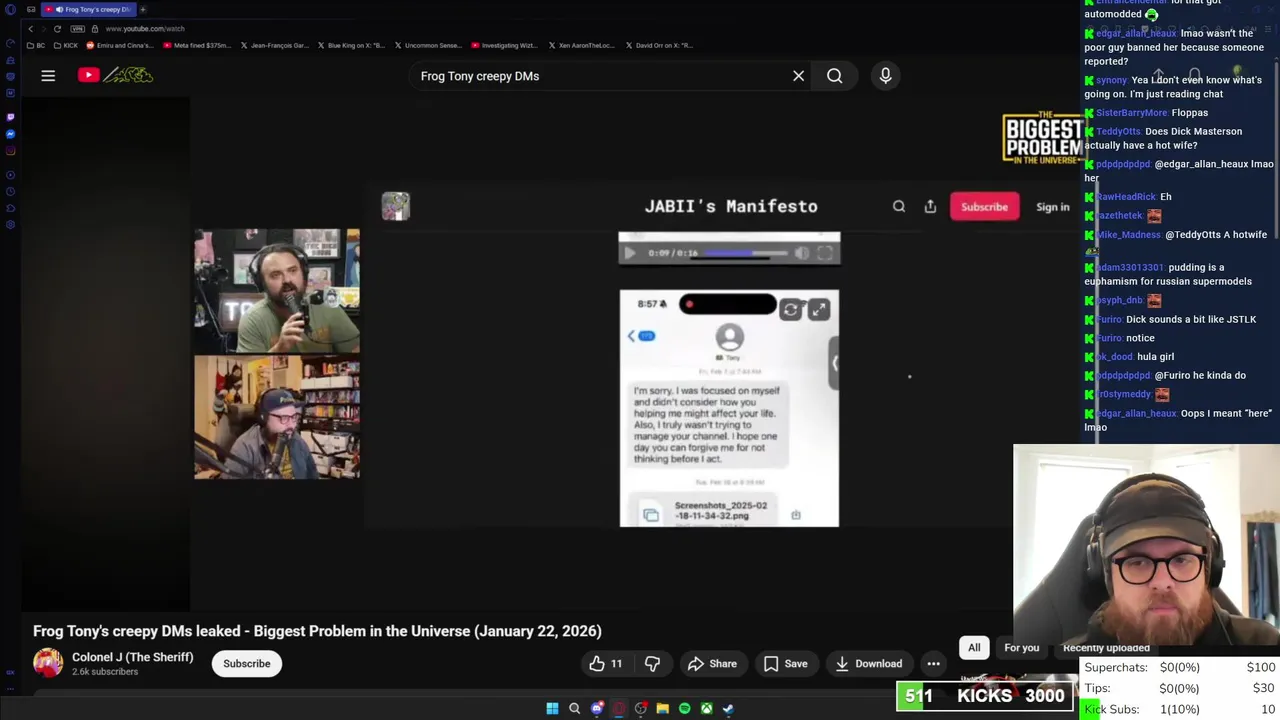The image size is (1280, 720).
Task: Open 'Investigating Wizt...' bookmark
Action: (x=504, y=45)
